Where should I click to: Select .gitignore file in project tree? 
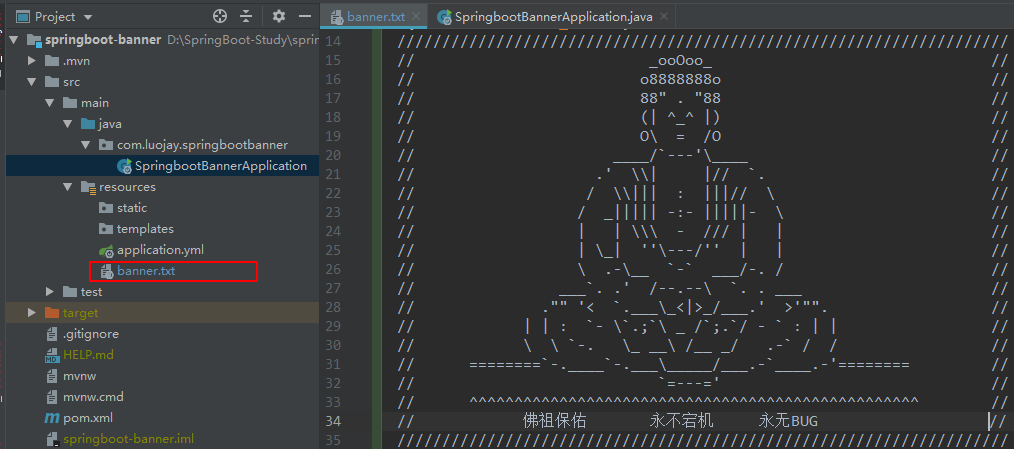pyautogui.click(x=90, y=334)
